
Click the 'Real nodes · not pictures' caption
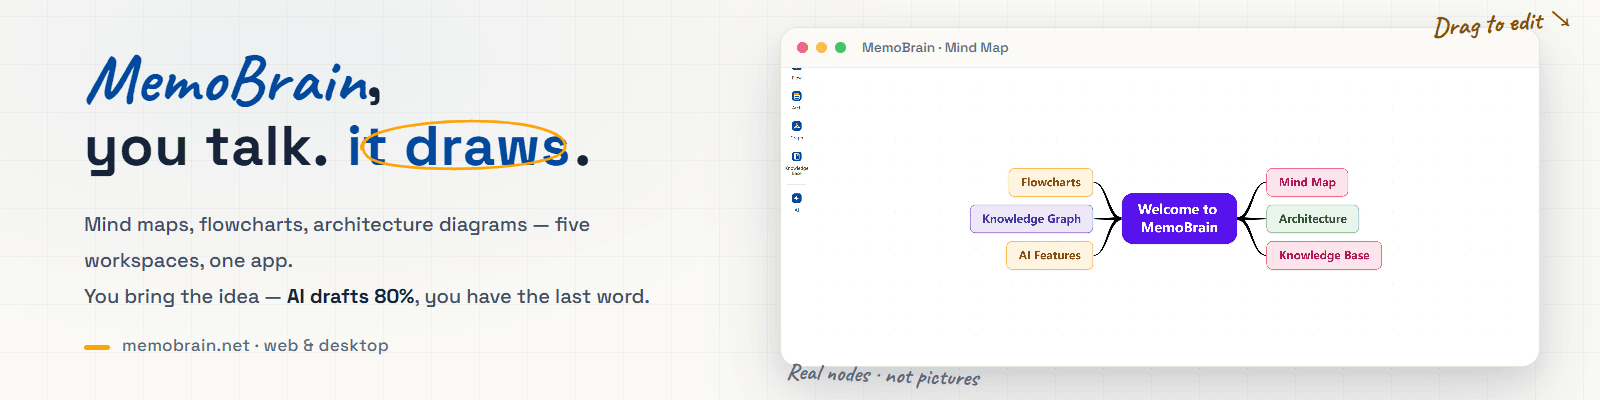(x=884, y=375)
